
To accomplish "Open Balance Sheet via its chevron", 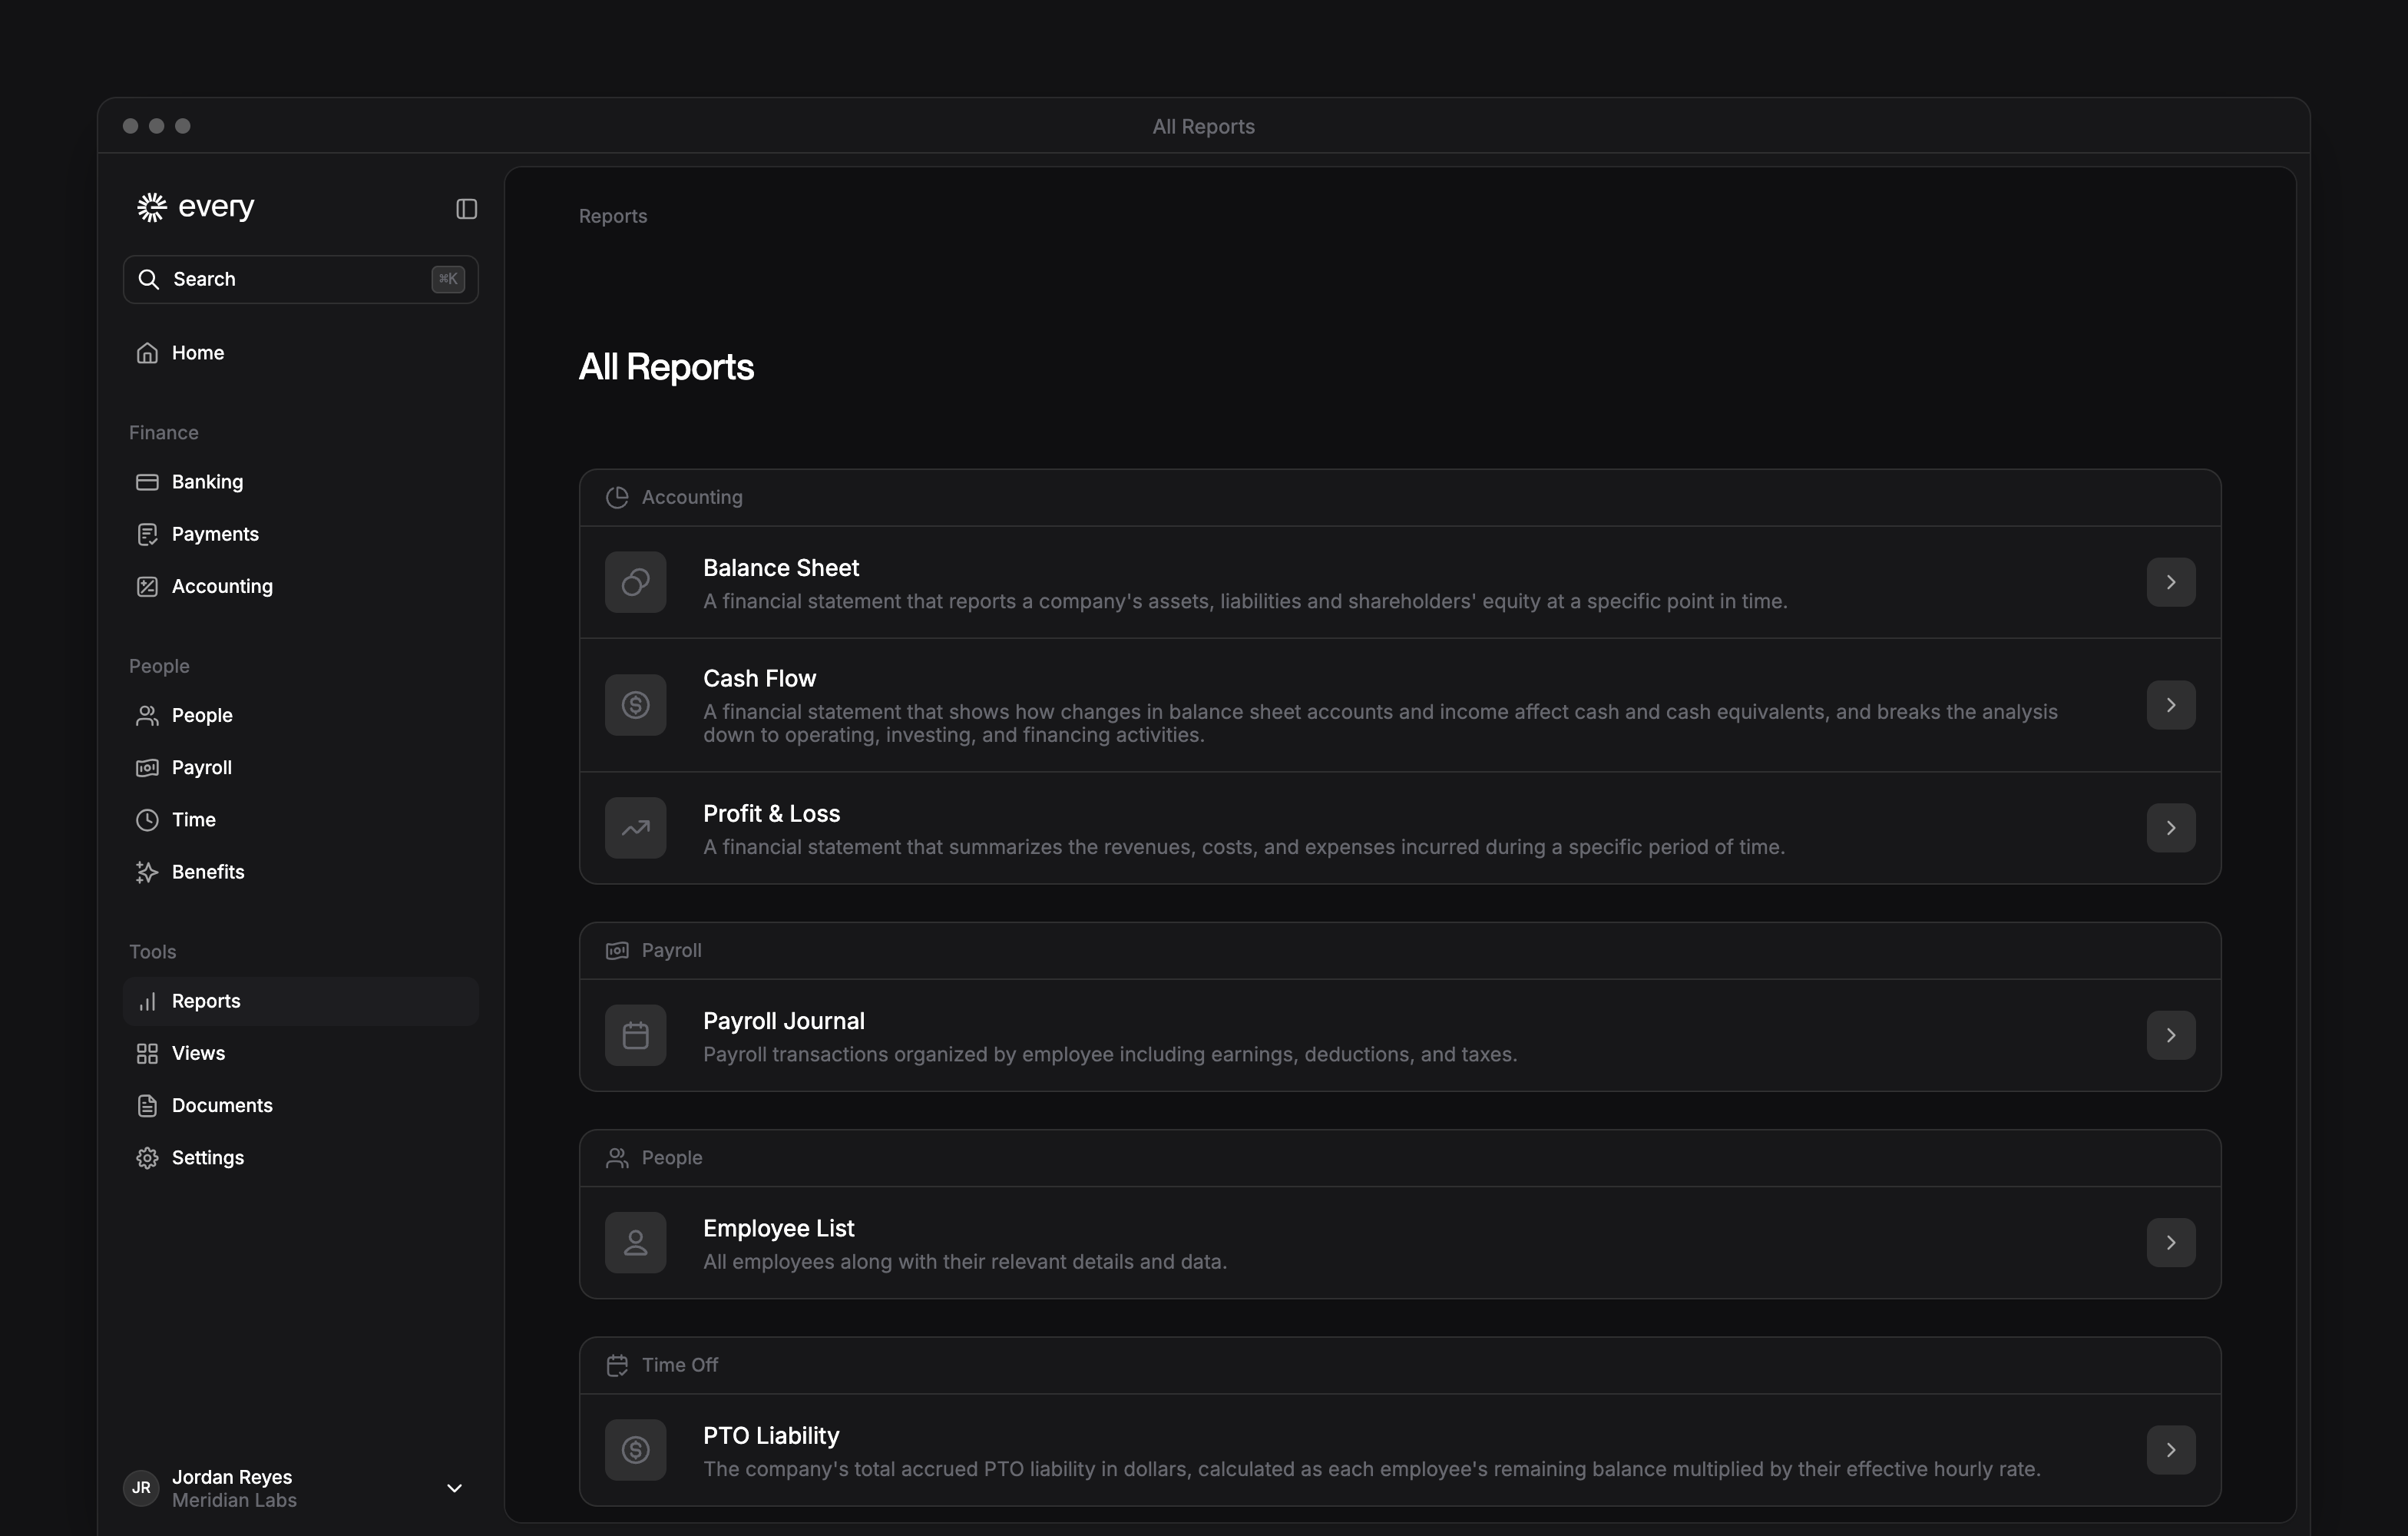I will pyautogui.click(x=2171, y=582).
